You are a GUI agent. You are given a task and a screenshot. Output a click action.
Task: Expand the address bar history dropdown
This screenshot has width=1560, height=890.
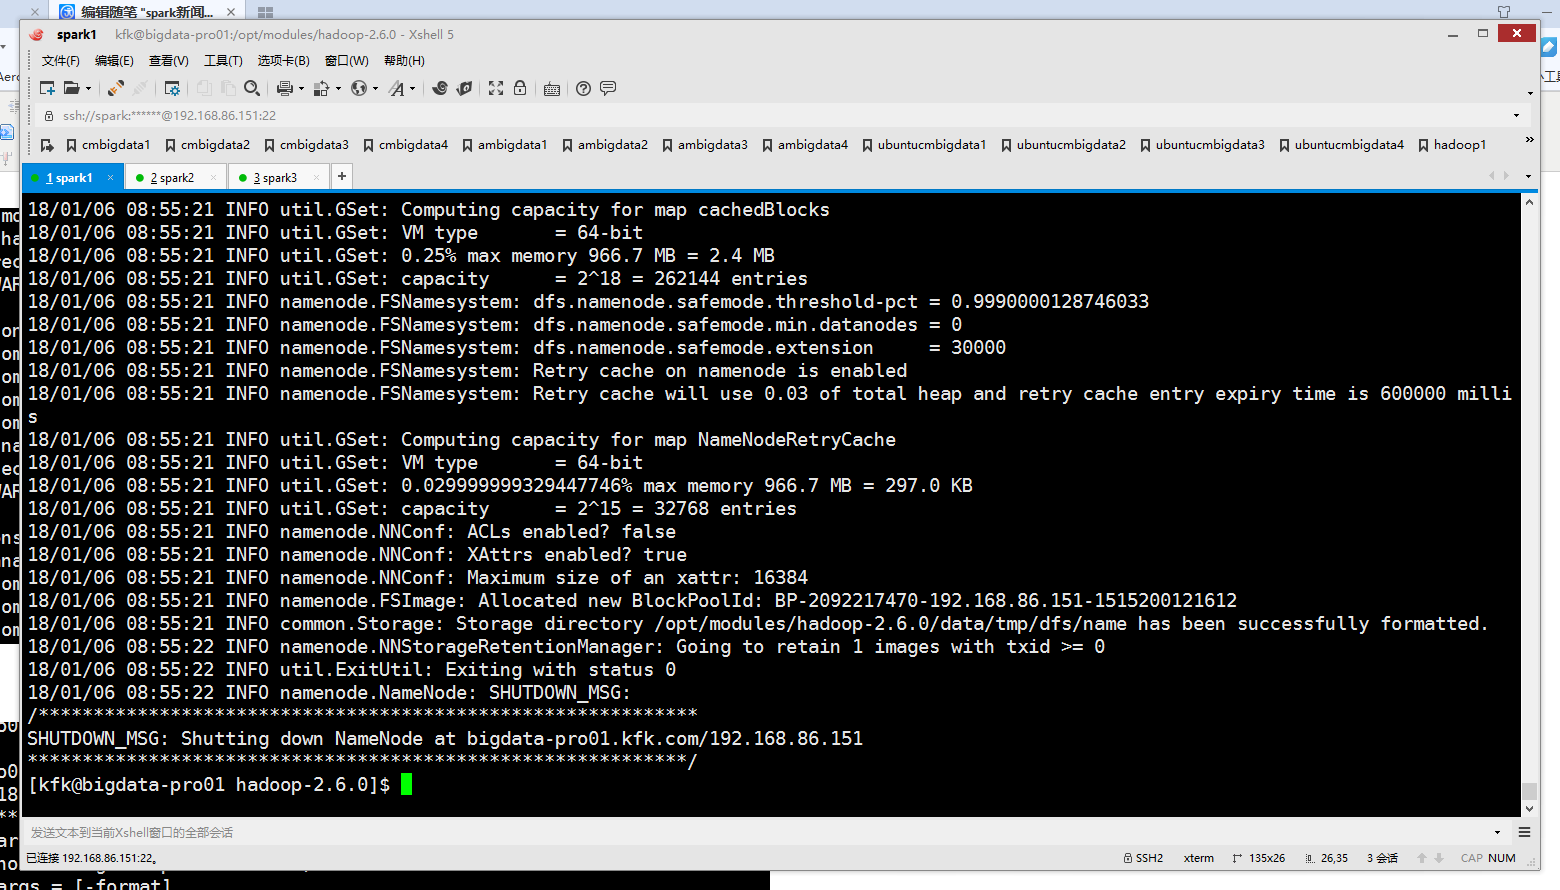pos(1516,116)
